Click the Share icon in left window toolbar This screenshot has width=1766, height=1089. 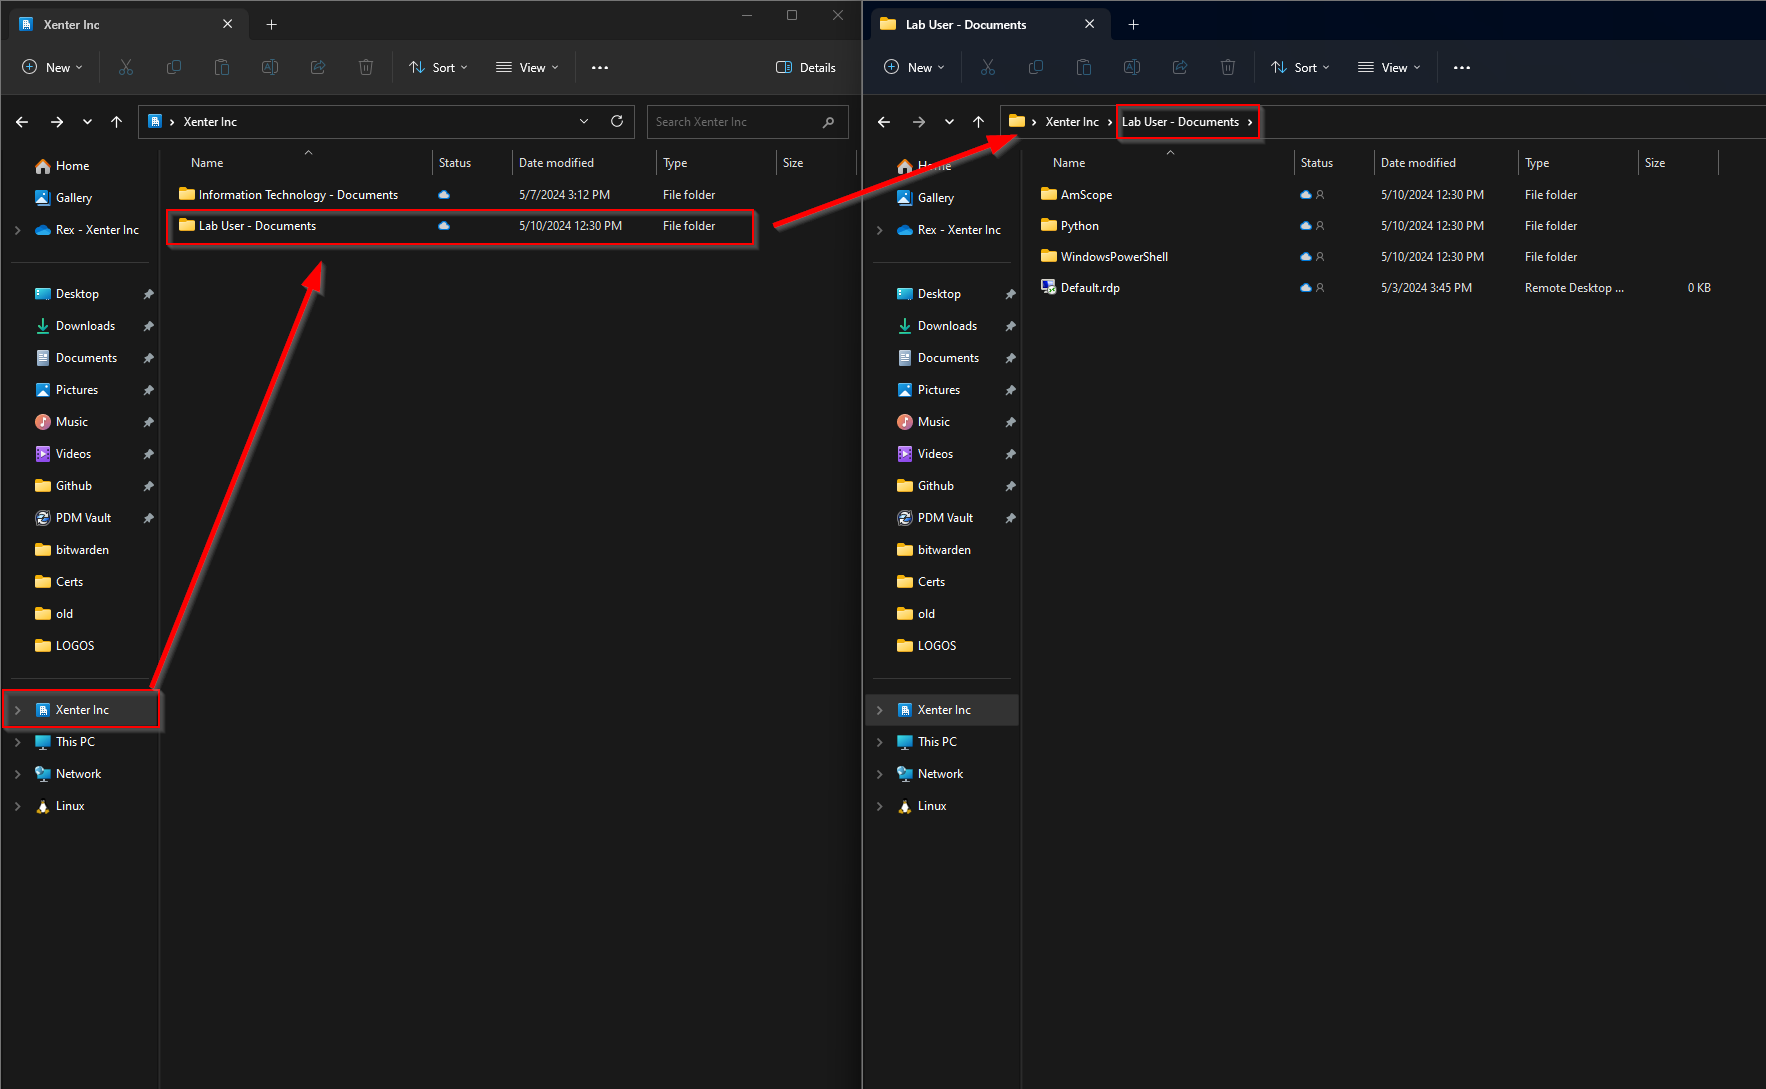[318, 67]
